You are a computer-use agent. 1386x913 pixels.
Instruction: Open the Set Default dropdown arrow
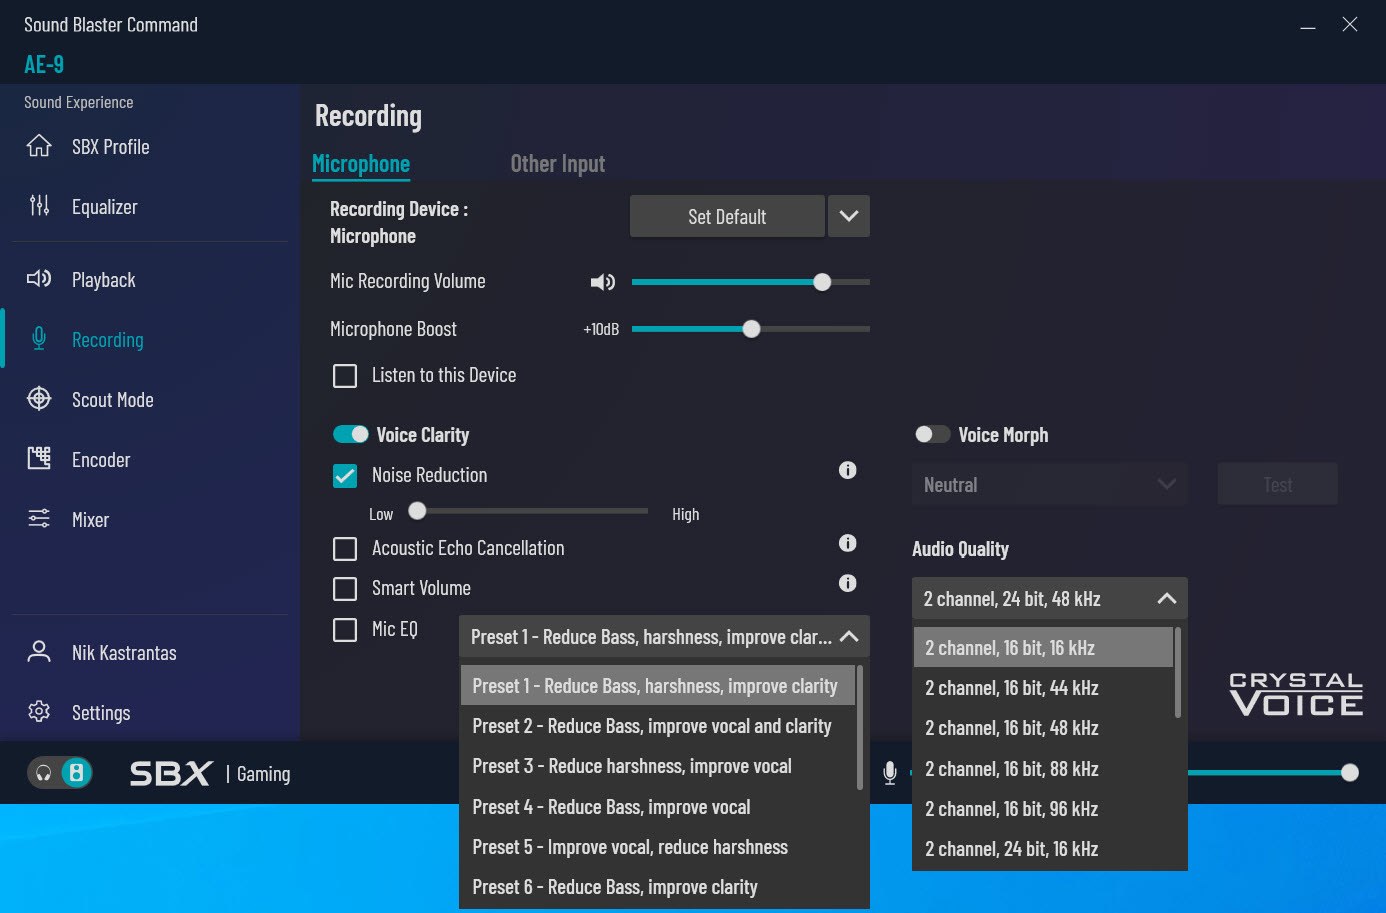point(849,216)
